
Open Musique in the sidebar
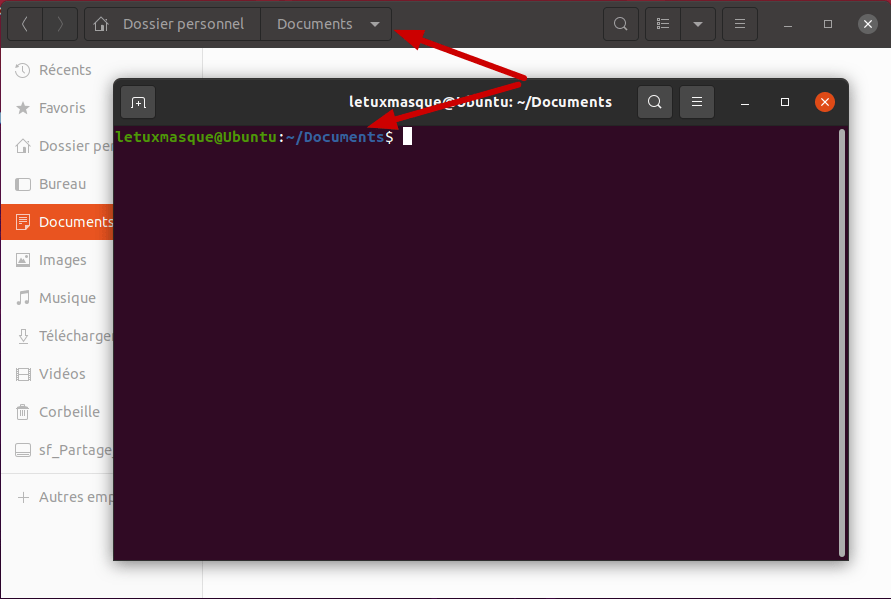tap(57, 298)
